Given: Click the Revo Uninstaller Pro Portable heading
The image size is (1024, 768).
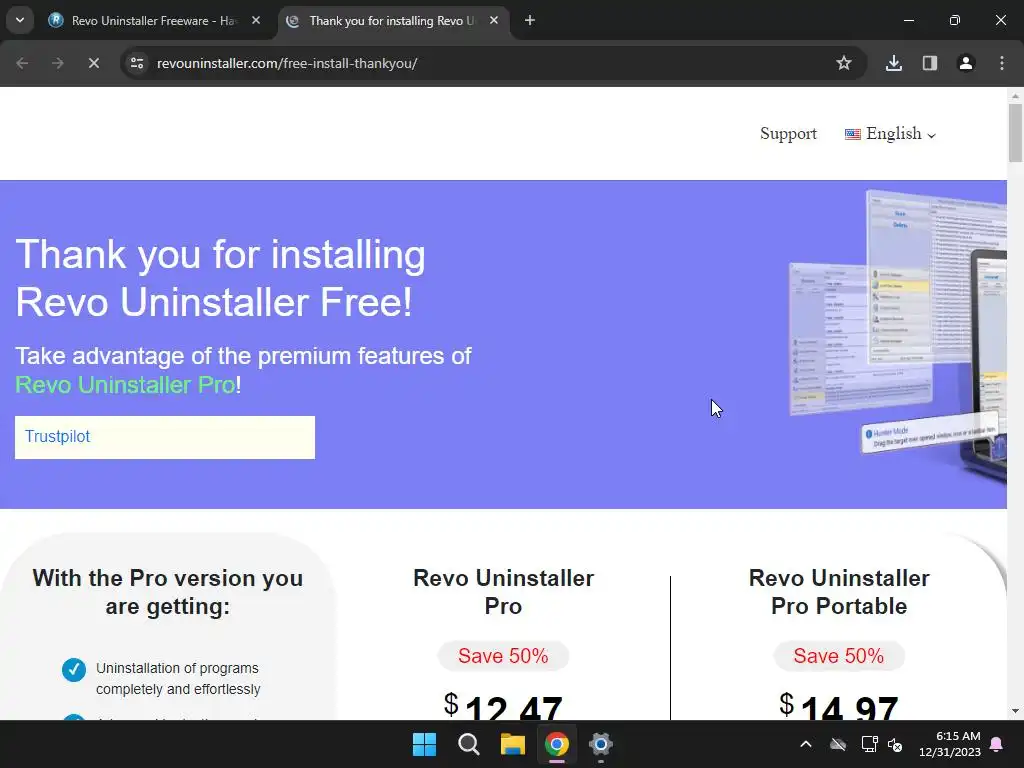Looking at the screenshot, I should pos(839,592).
